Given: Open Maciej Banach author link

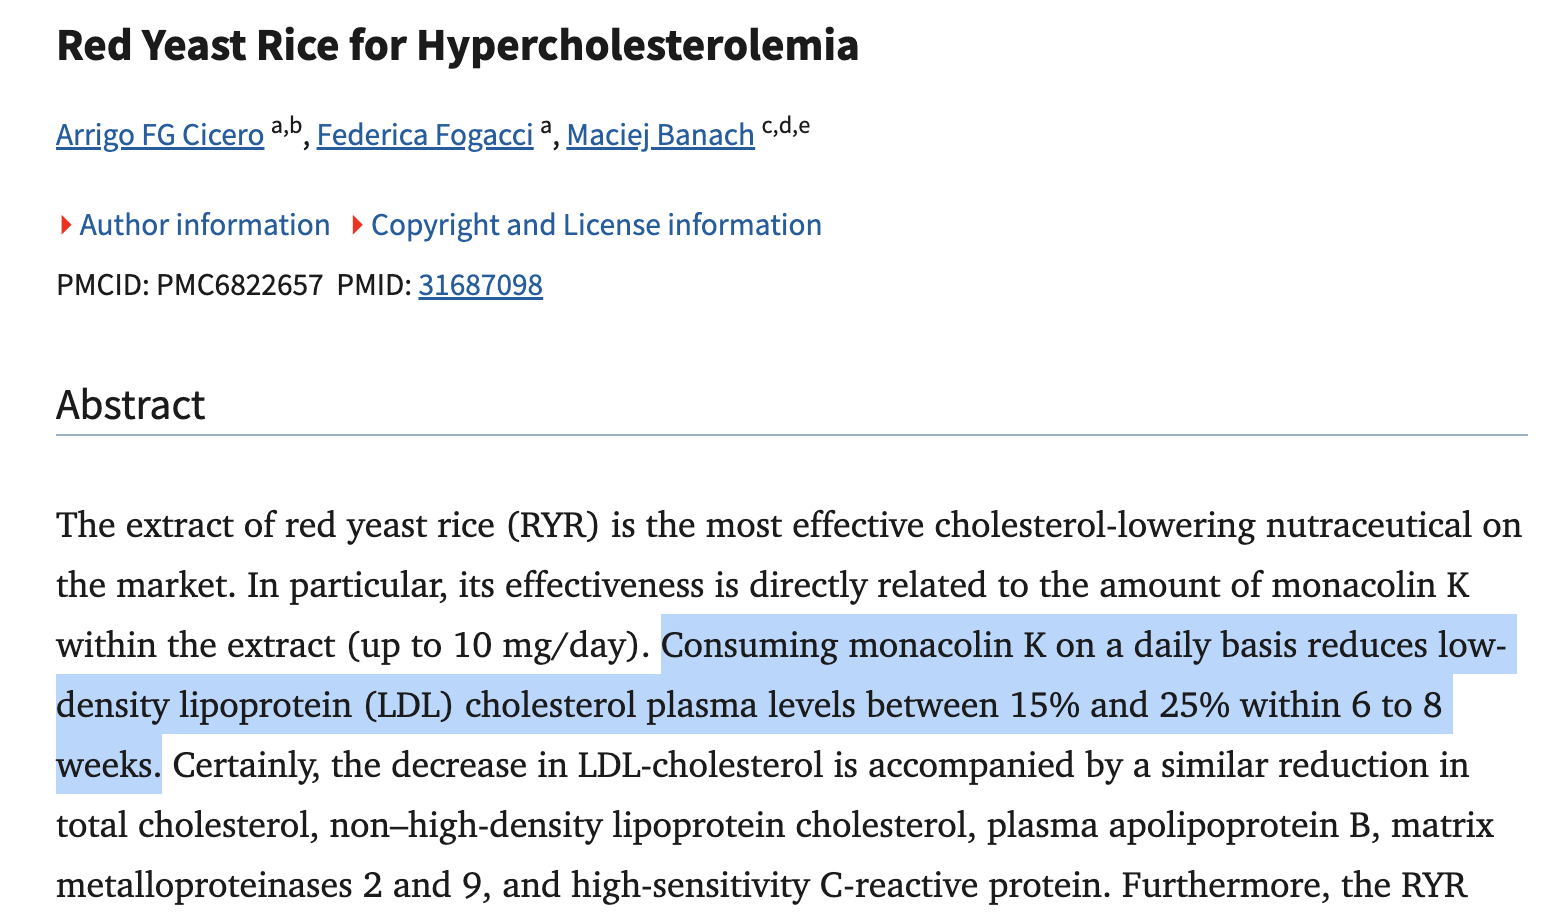Looking at the screenshot, I should [660, 135].
